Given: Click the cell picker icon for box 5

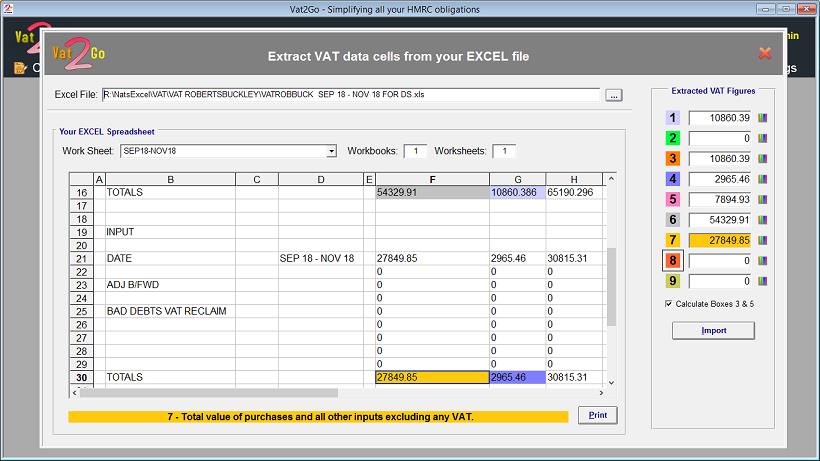Looking at the screenshot, I should [762, 200].
